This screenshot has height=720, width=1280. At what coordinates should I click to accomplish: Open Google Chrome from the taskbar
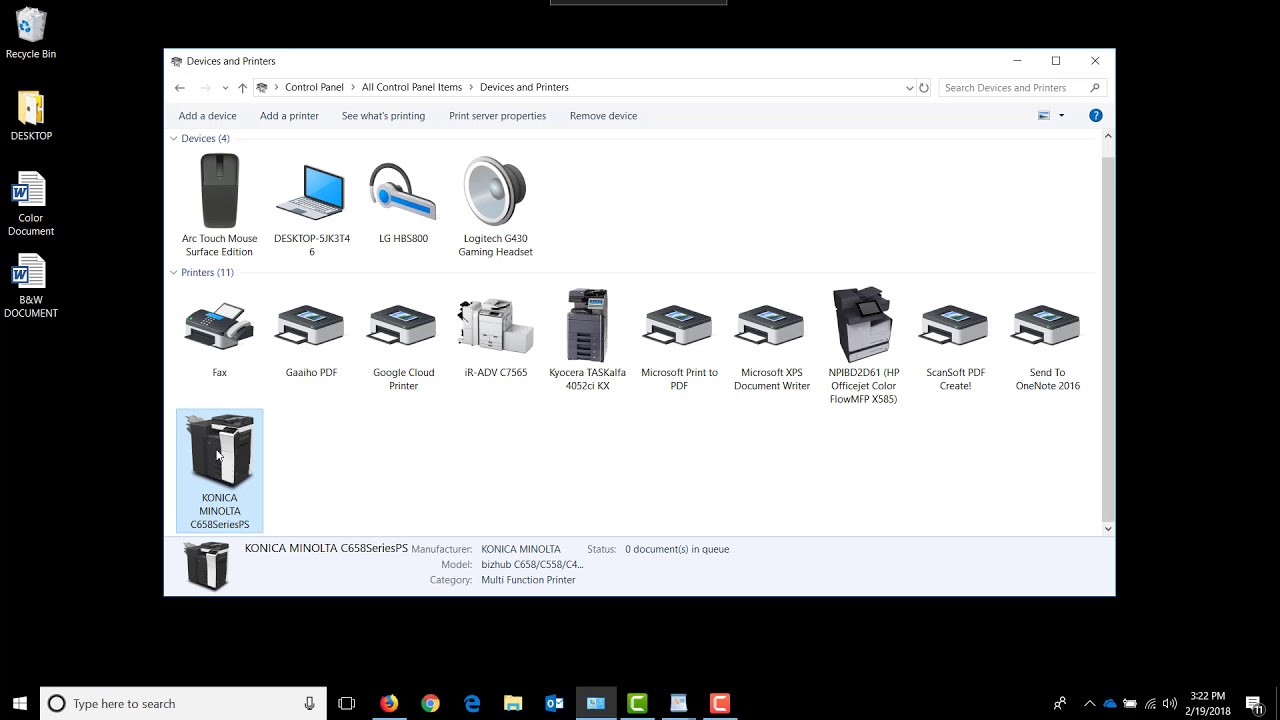[430, 704]
